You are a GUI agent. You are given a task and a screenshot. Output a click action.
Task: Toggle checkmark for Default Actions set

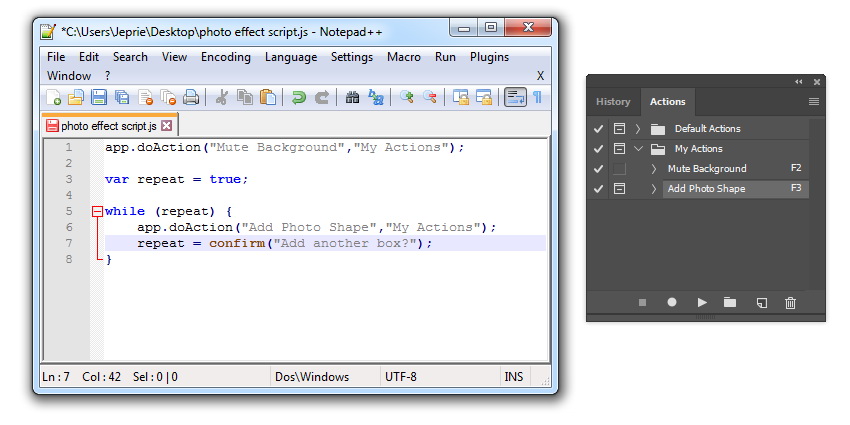click(598, 129)
